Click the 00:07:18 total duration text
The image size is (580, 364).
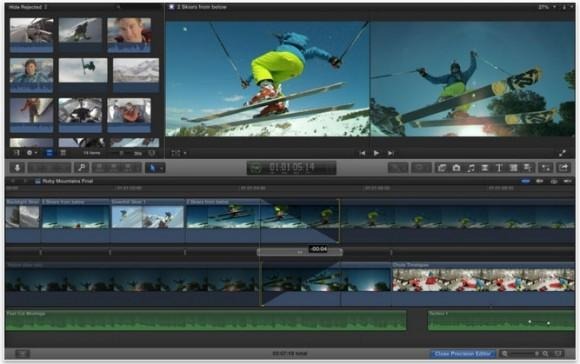290,354
